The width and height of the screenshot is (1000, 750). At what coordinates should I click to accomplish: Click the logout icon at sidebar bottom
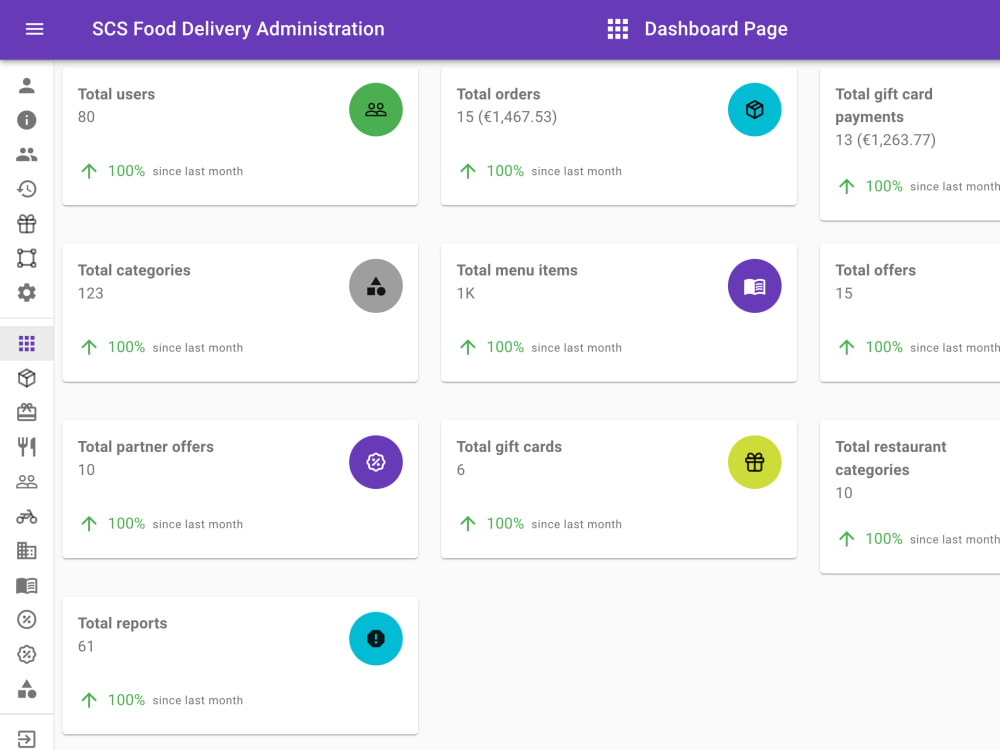pos(27,739)
